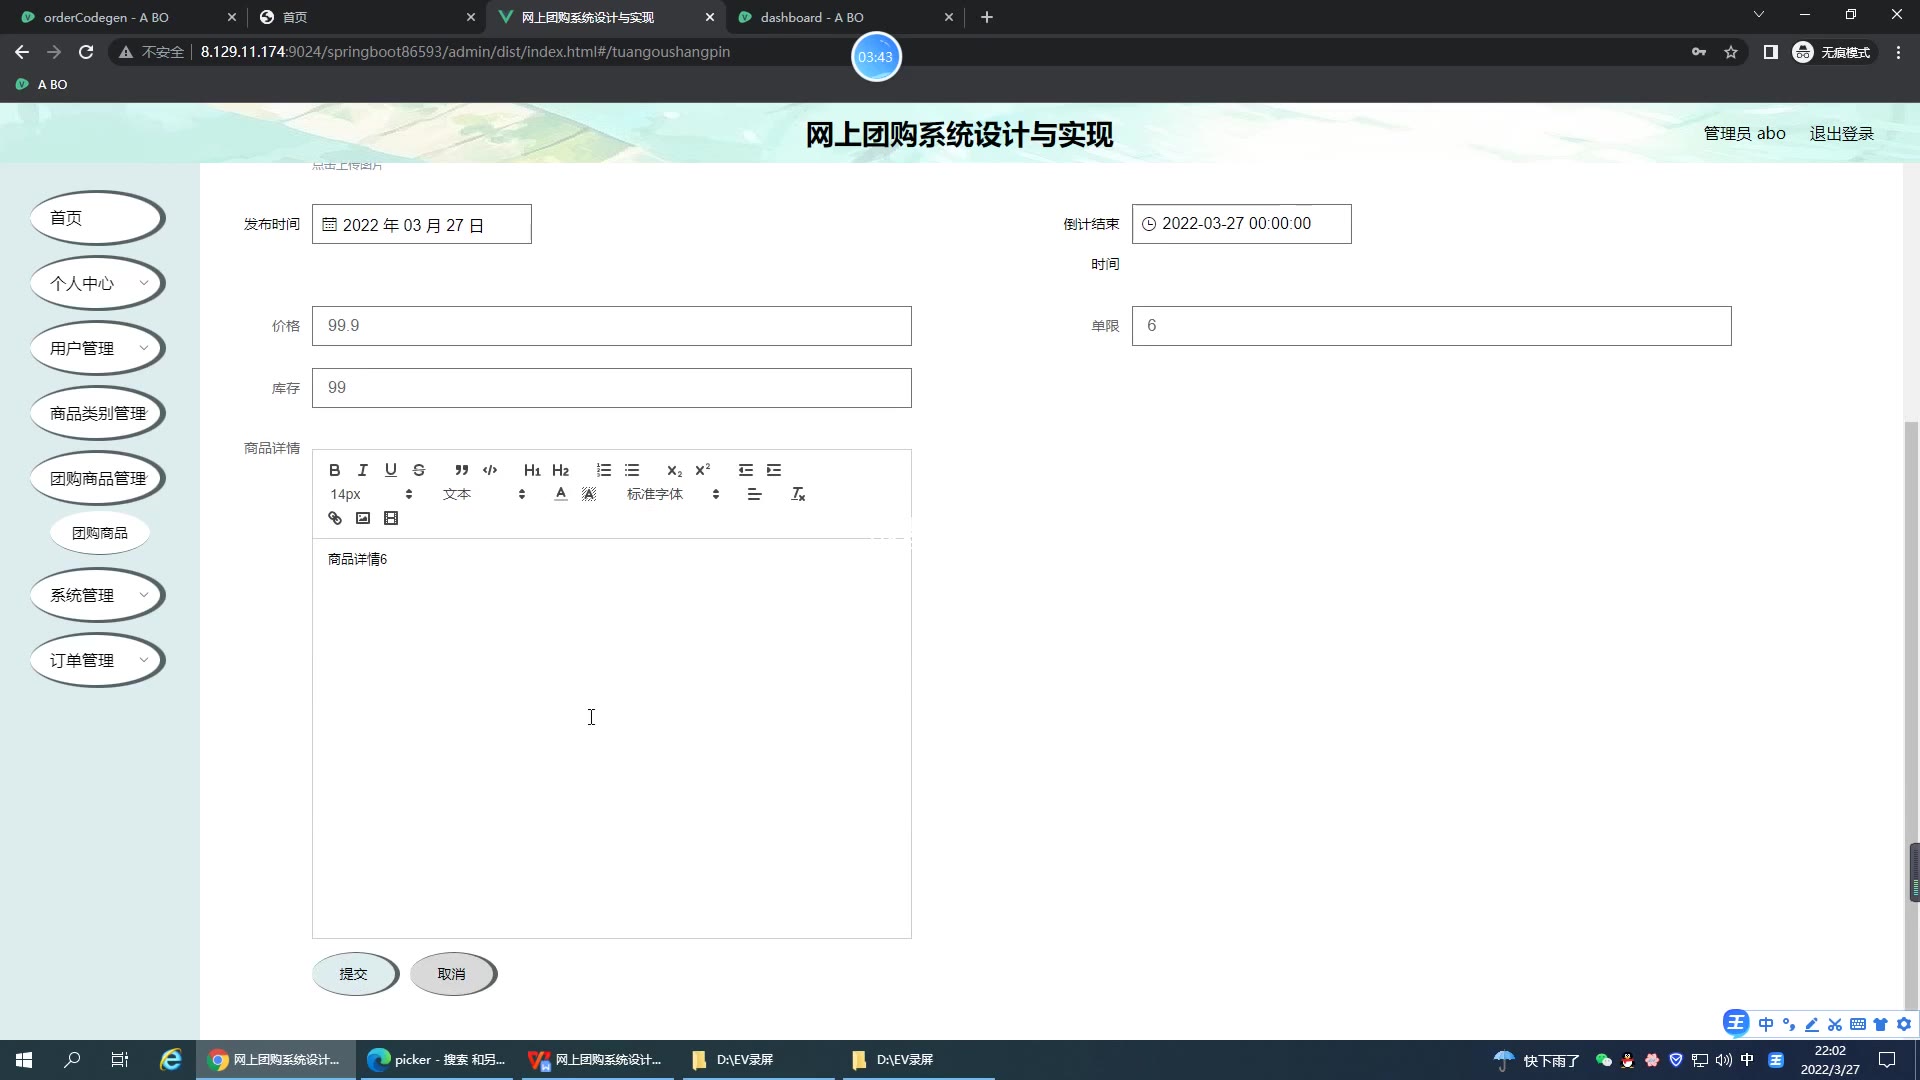Increase paragraph indent

coord(774,470)
